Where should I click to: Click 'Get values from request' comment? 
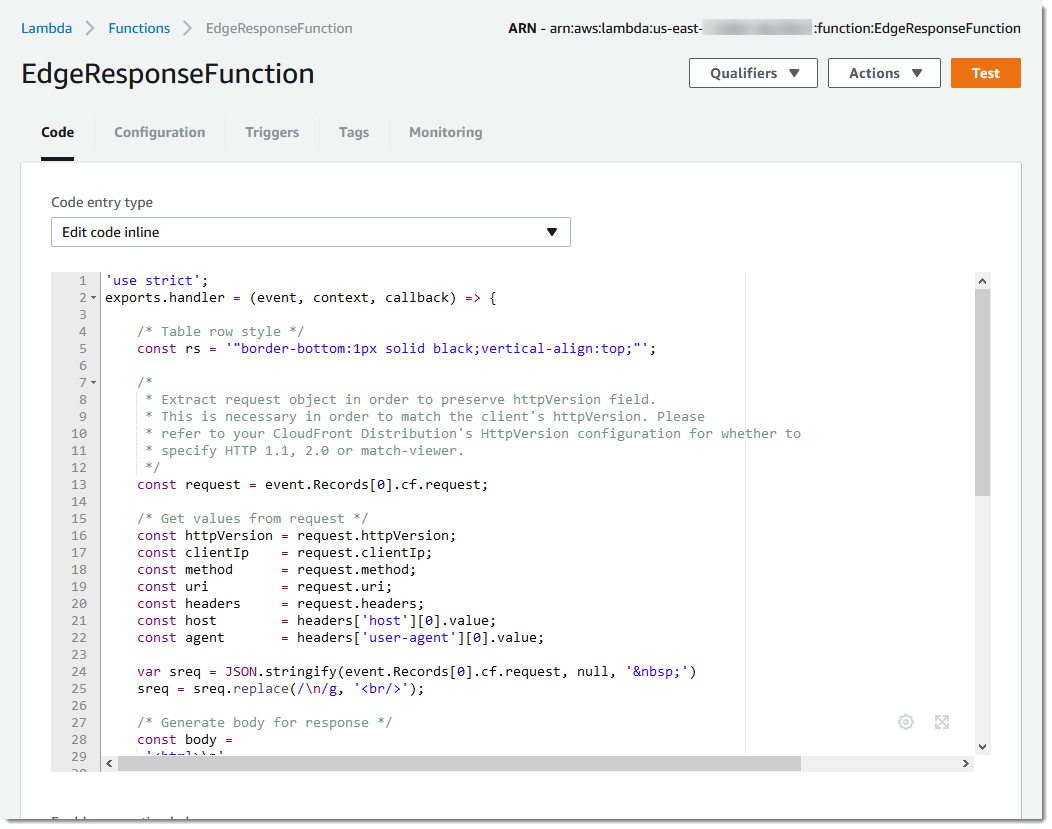(252, 518)
